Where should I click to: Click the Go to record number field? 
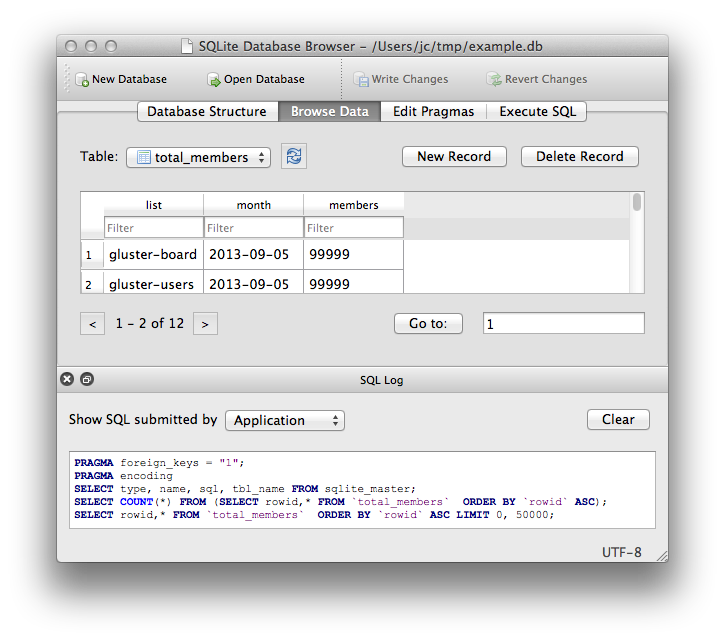tap(563, 324)
